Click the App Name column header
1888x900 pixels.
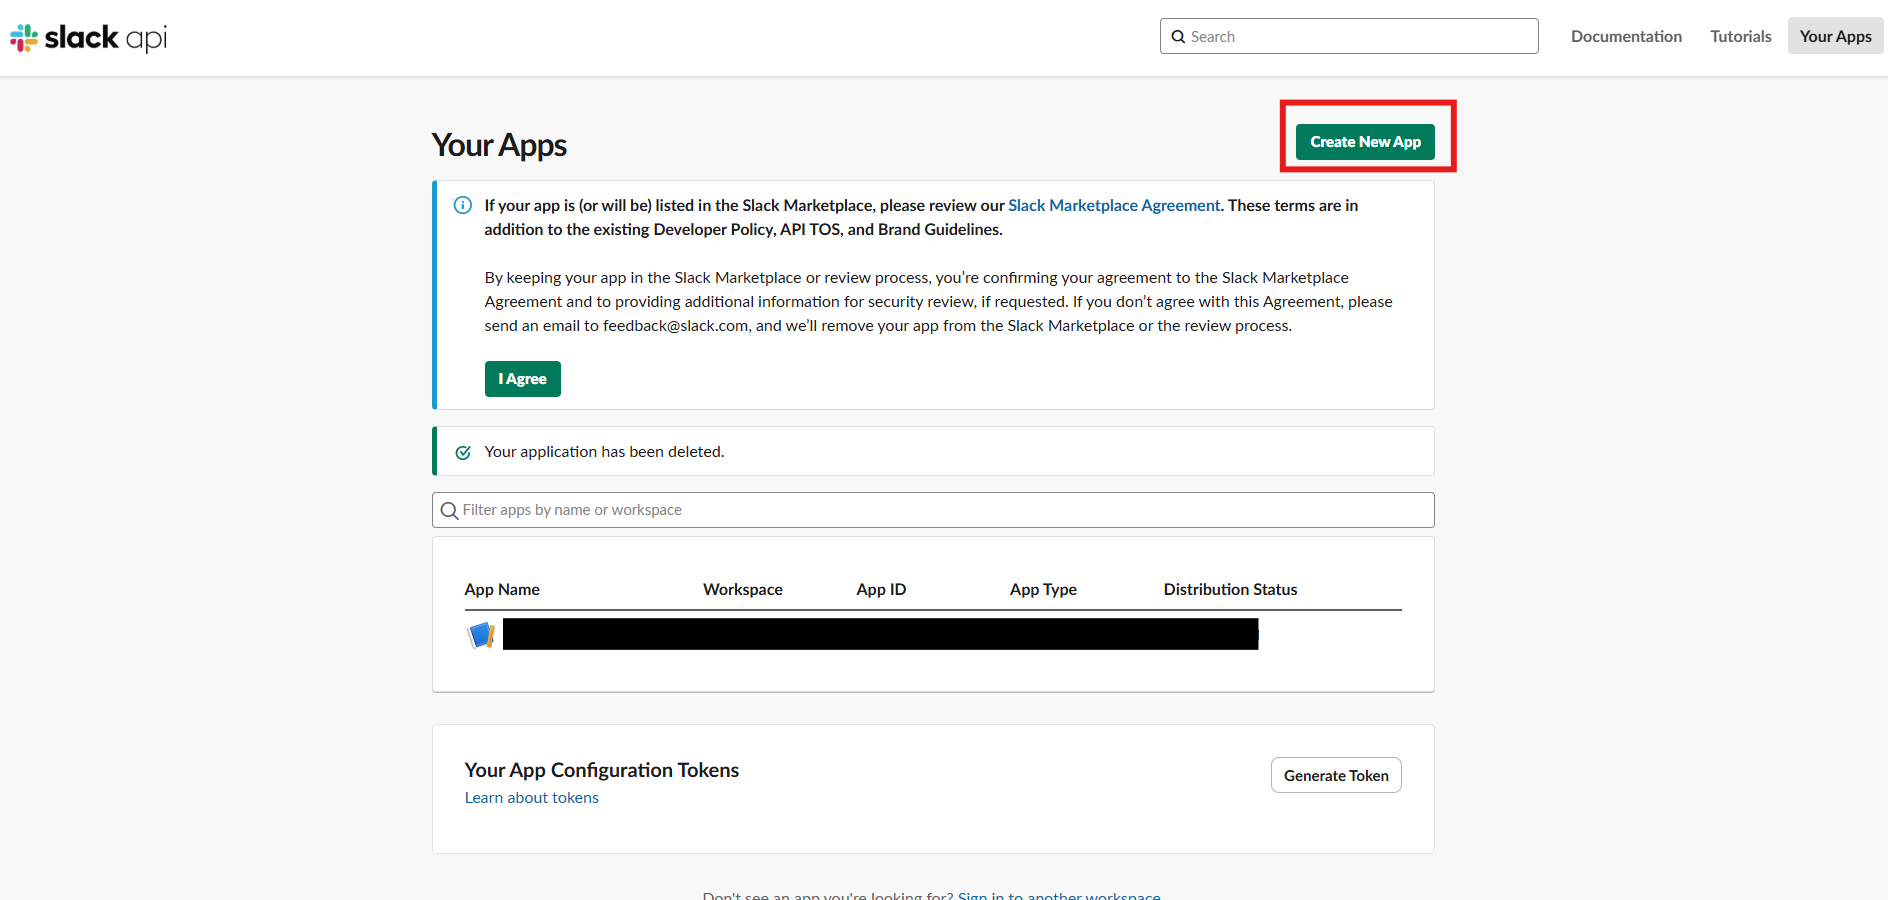tap(502, 590)
